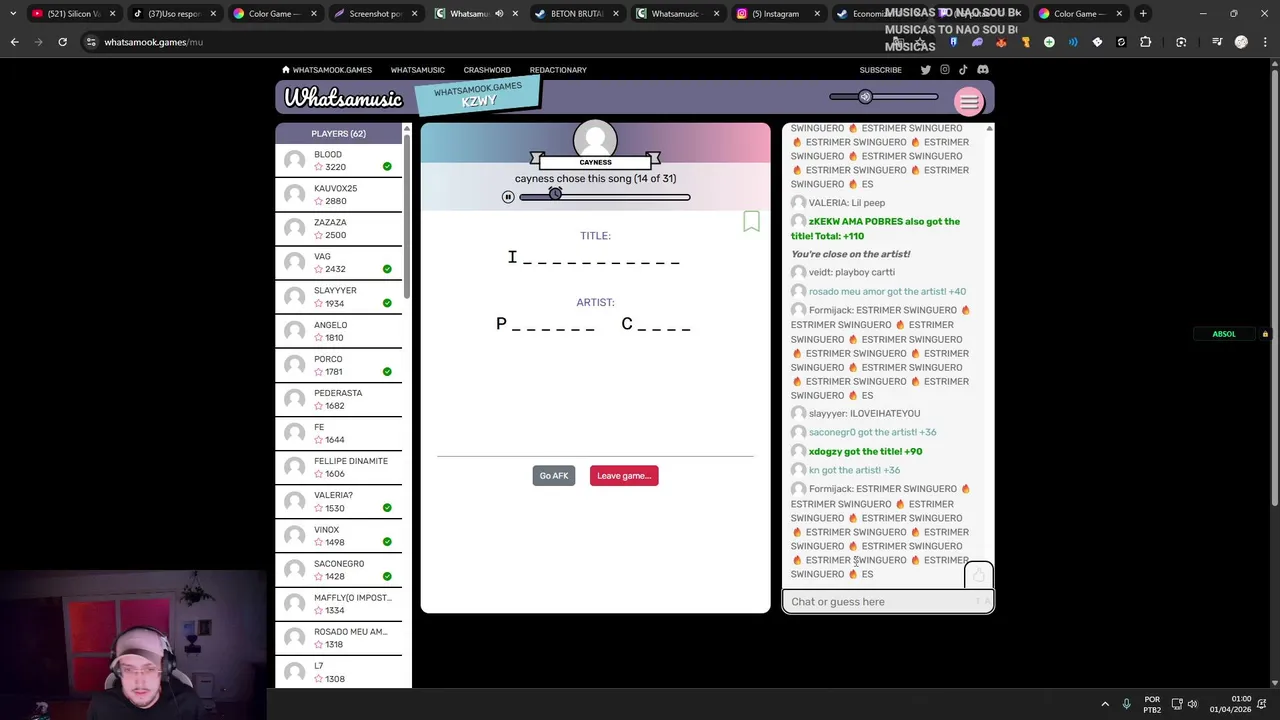Image resolution: width=1280 pixels, height=720 pixels.
Task: Click the green bookmark icon on song card
Action: [x=751, y=221]
